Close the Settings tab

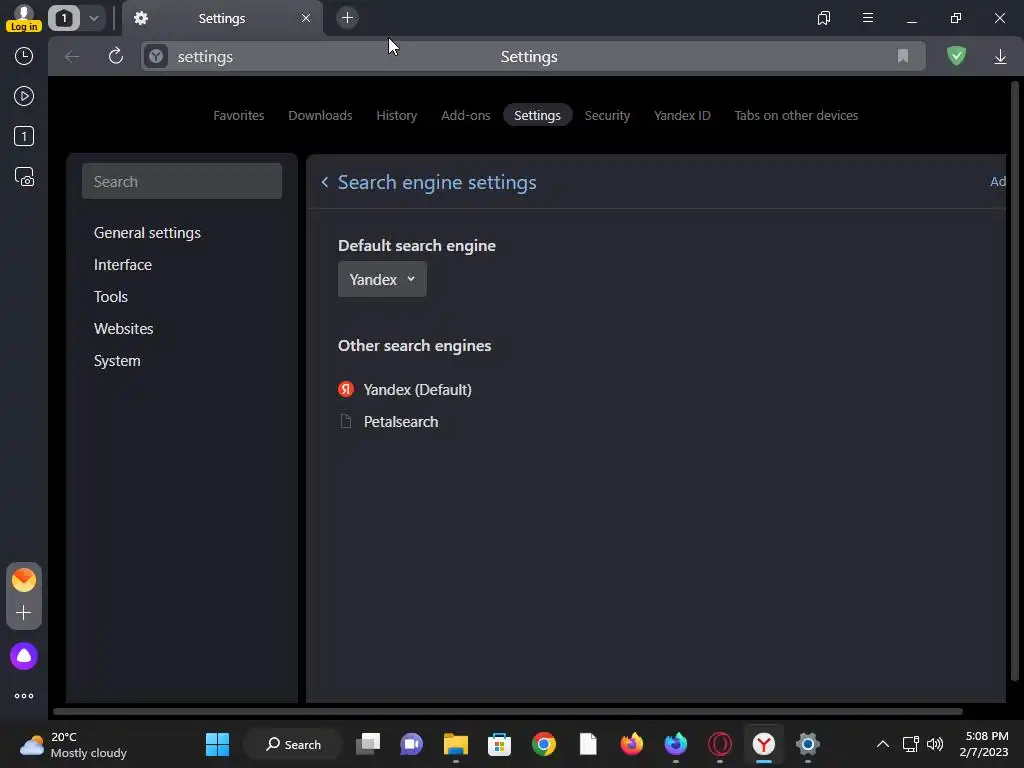click(x=306, y=18)
